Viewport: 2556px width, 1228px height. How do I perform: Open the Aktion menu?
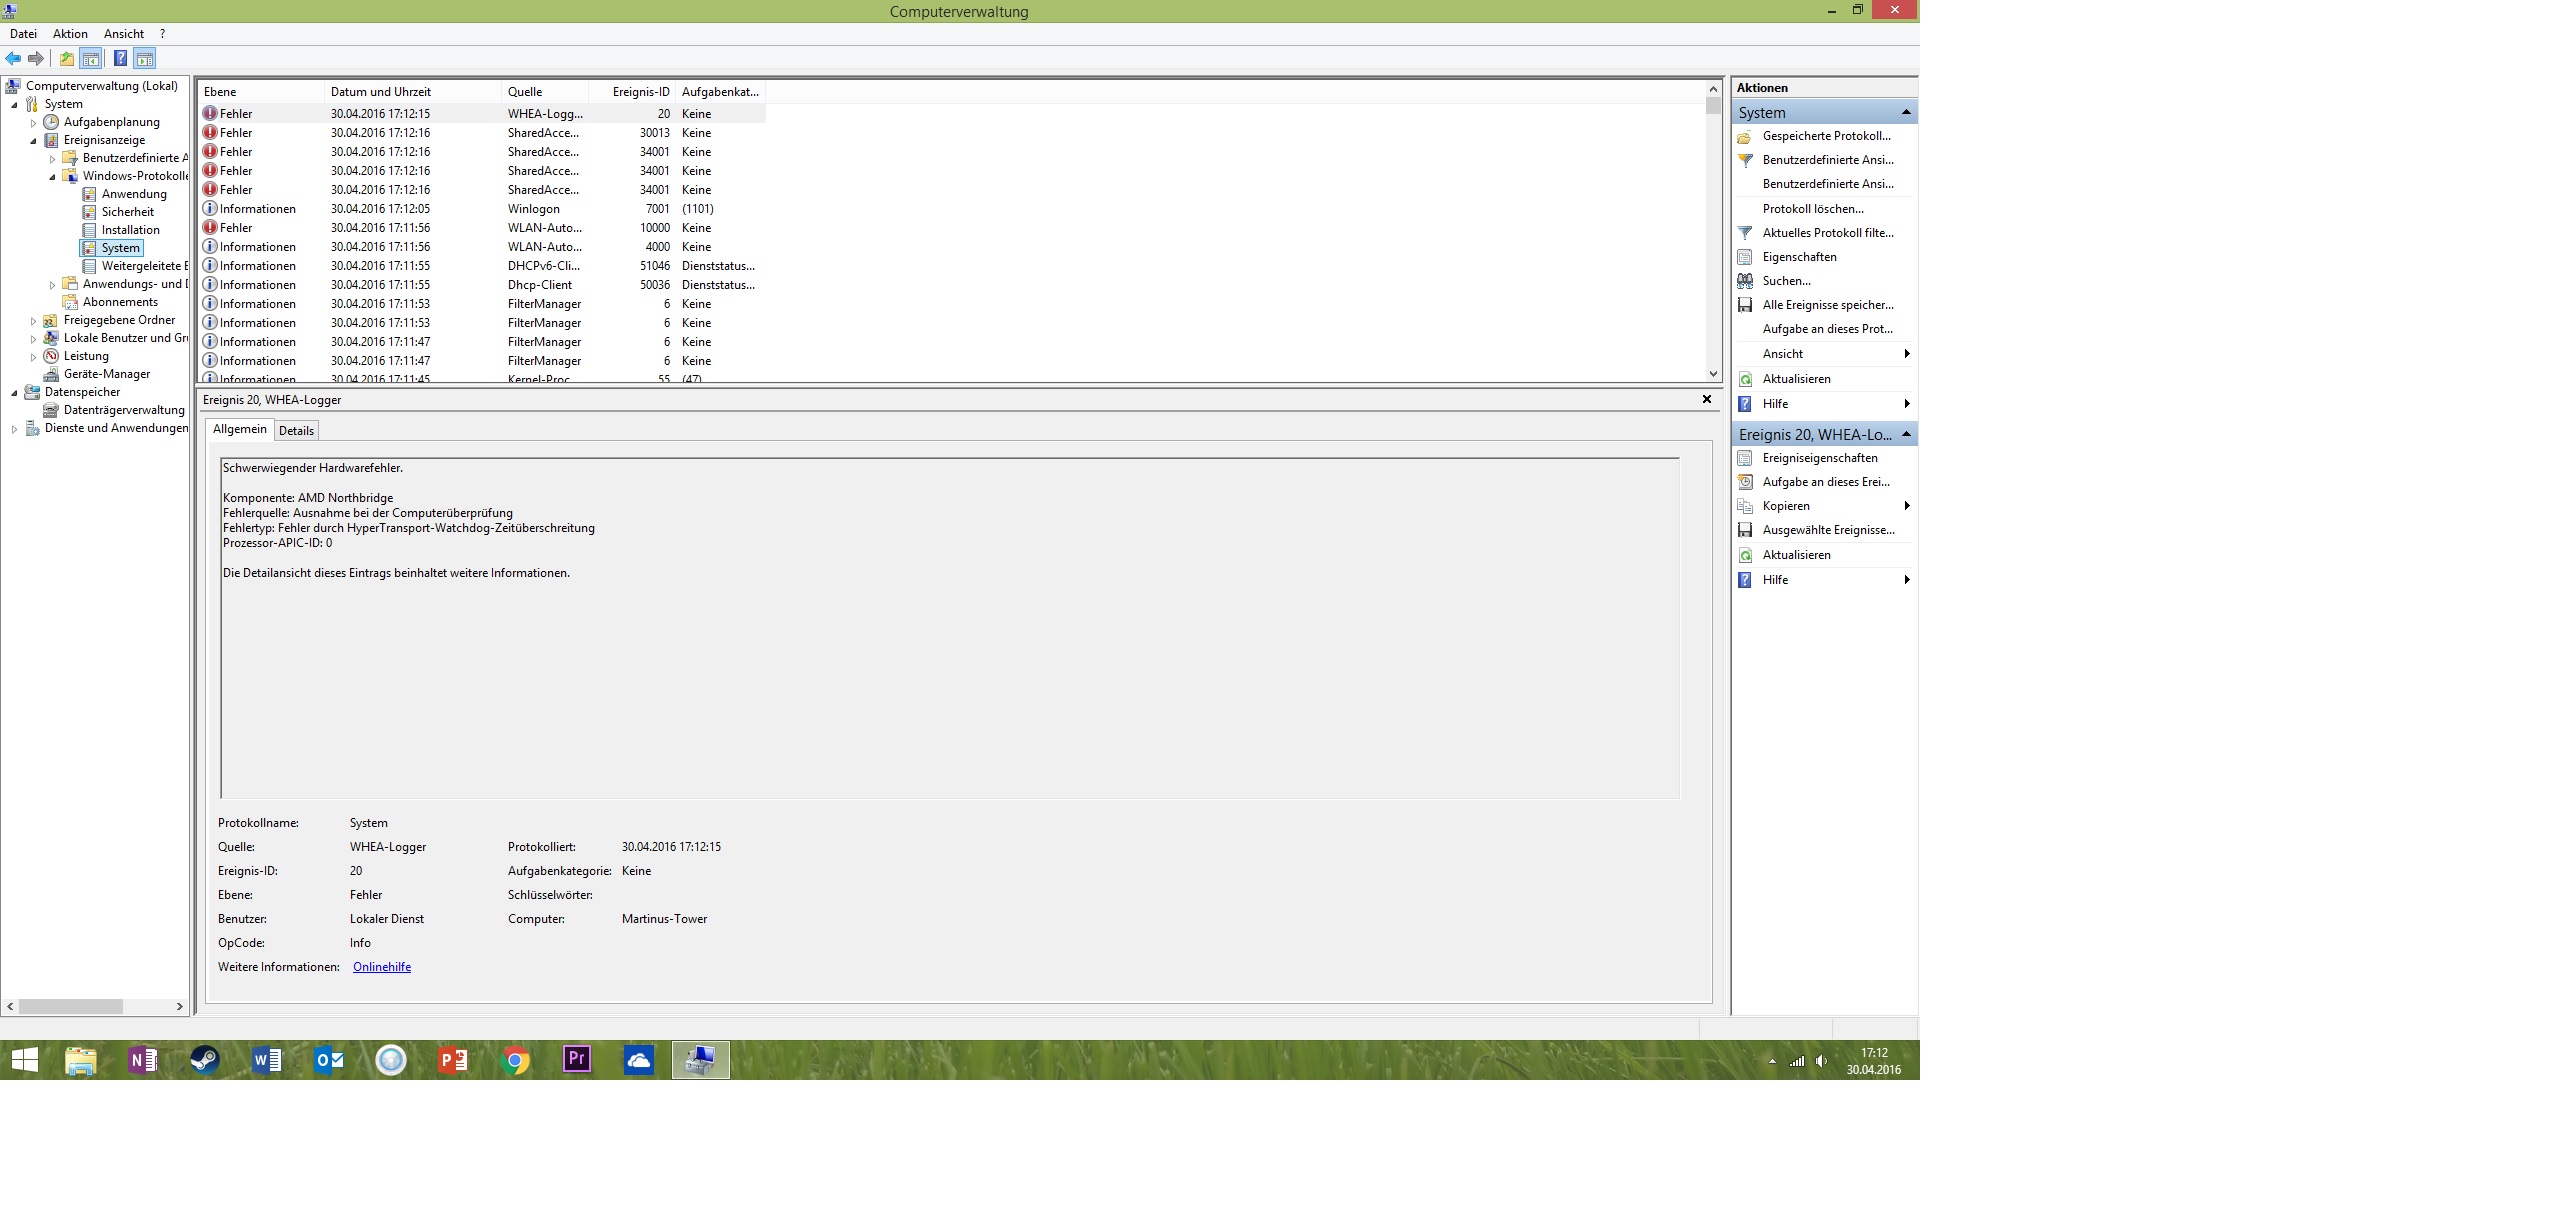70,34
